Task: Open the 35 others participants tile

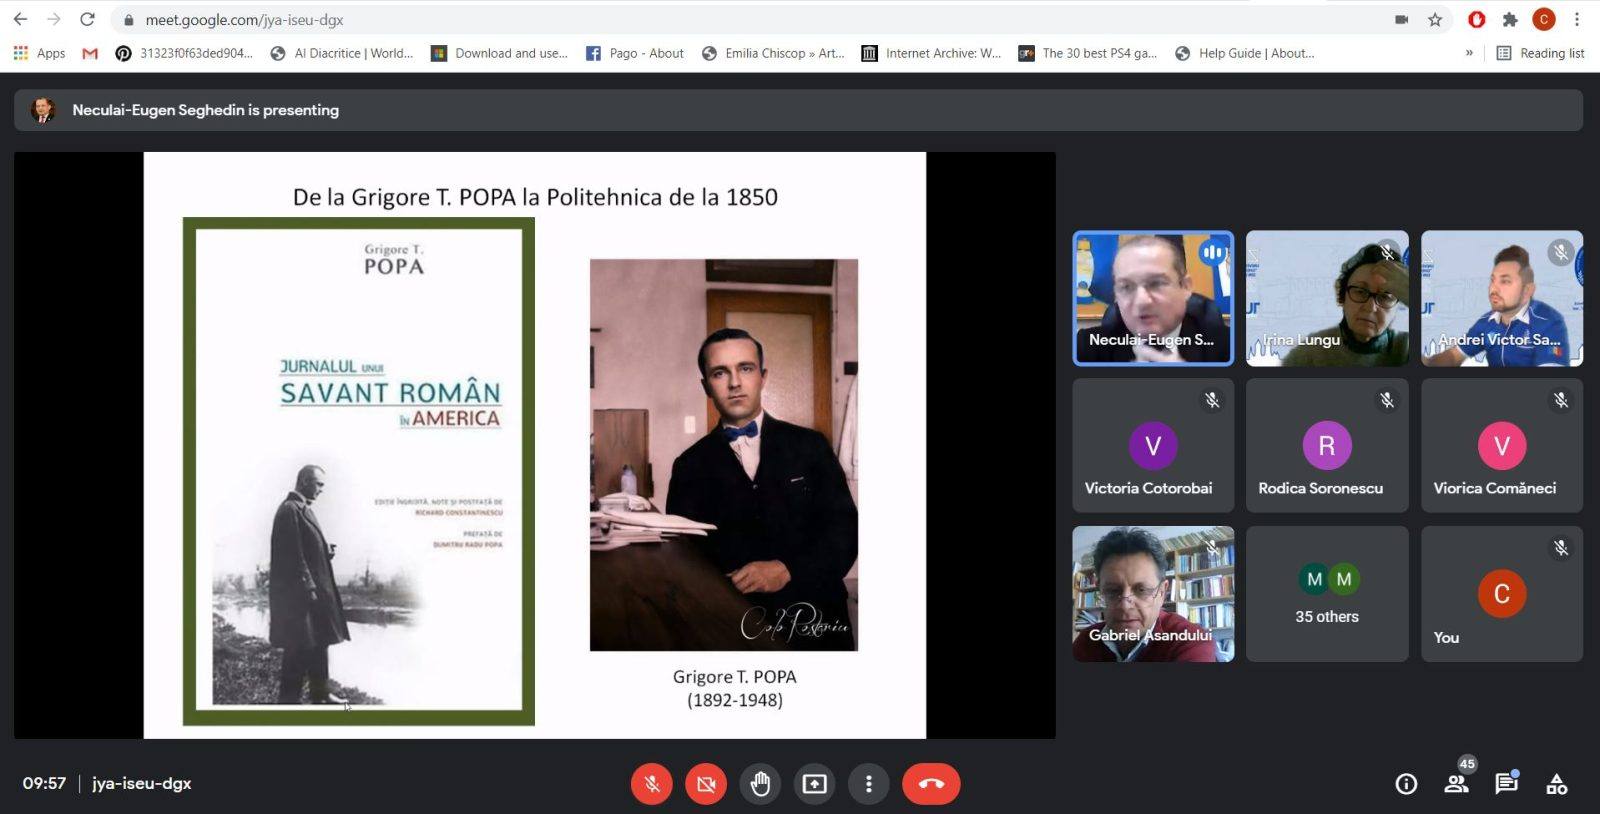Action: [1327, 594]
